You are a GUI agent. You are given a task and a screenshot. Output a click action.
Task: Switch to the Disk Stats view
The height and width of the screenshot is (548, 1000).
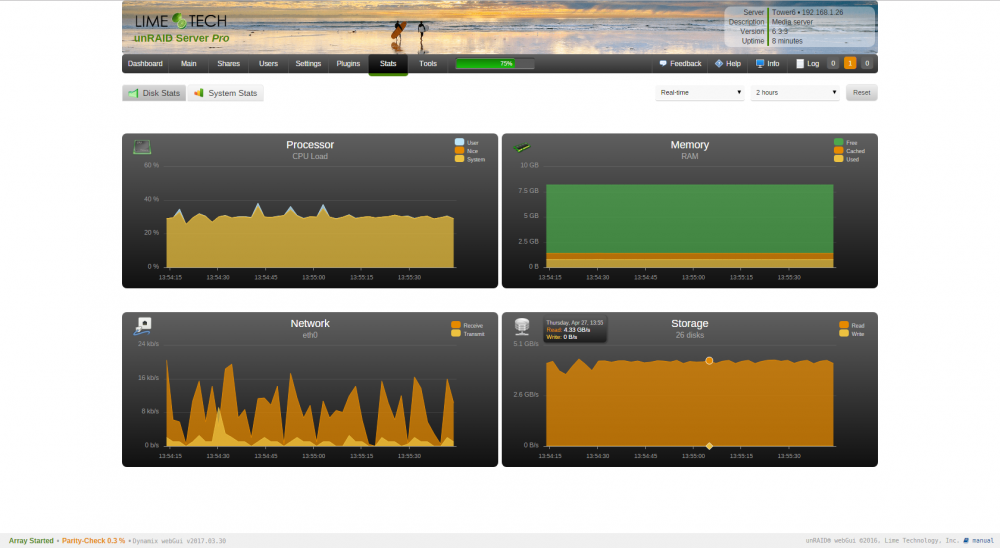[154, 93]
